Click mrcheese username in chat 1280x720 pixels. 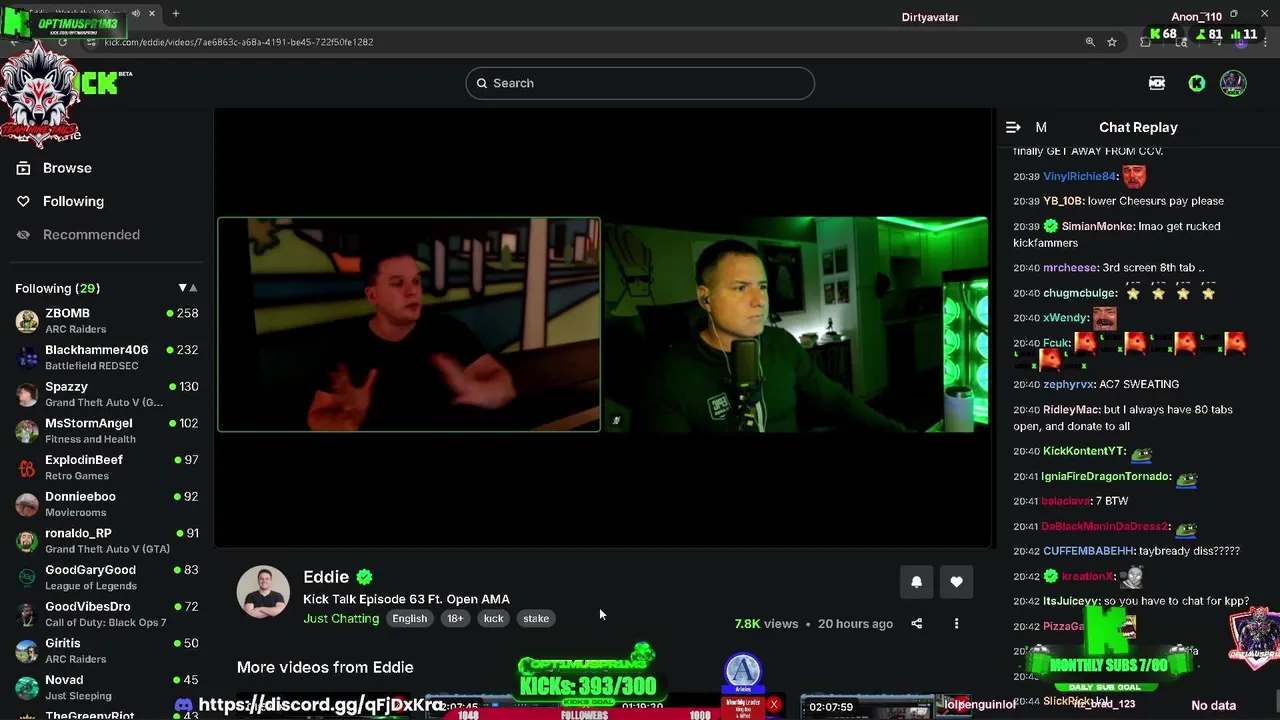(1070, 268)
